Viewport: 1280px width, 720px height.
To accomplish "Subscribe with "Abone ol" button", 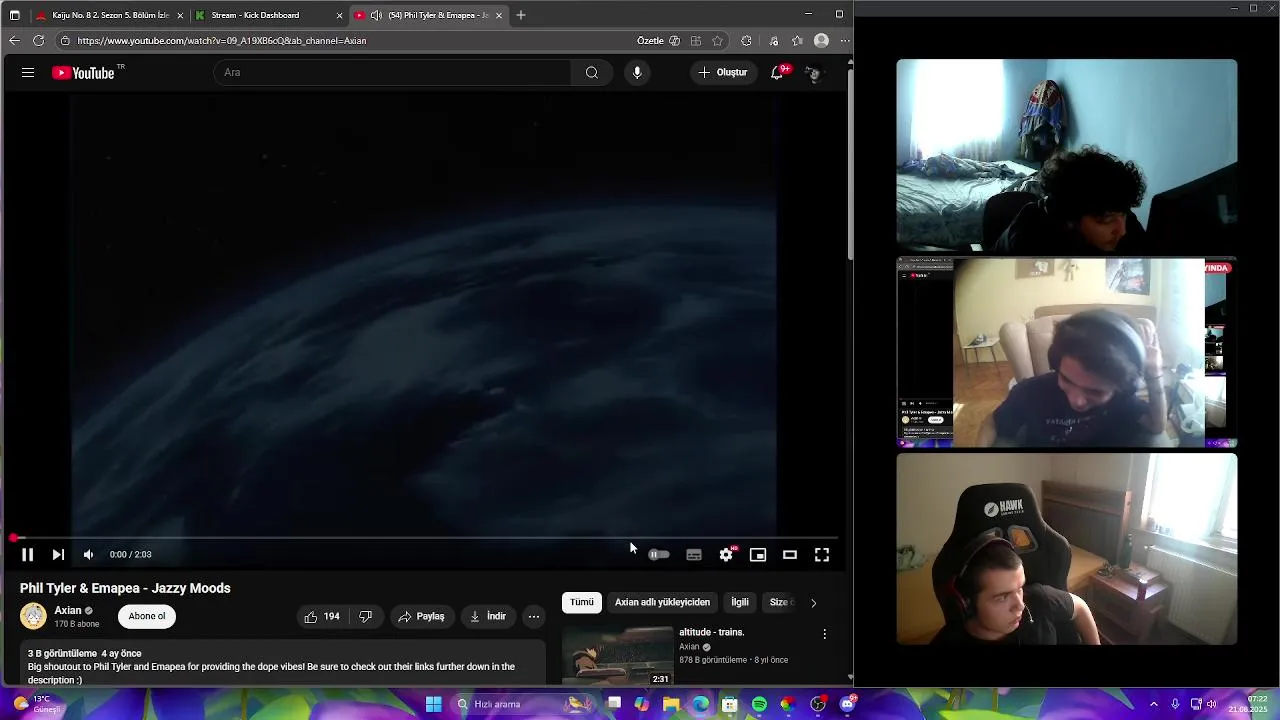I will pos(147,616).
